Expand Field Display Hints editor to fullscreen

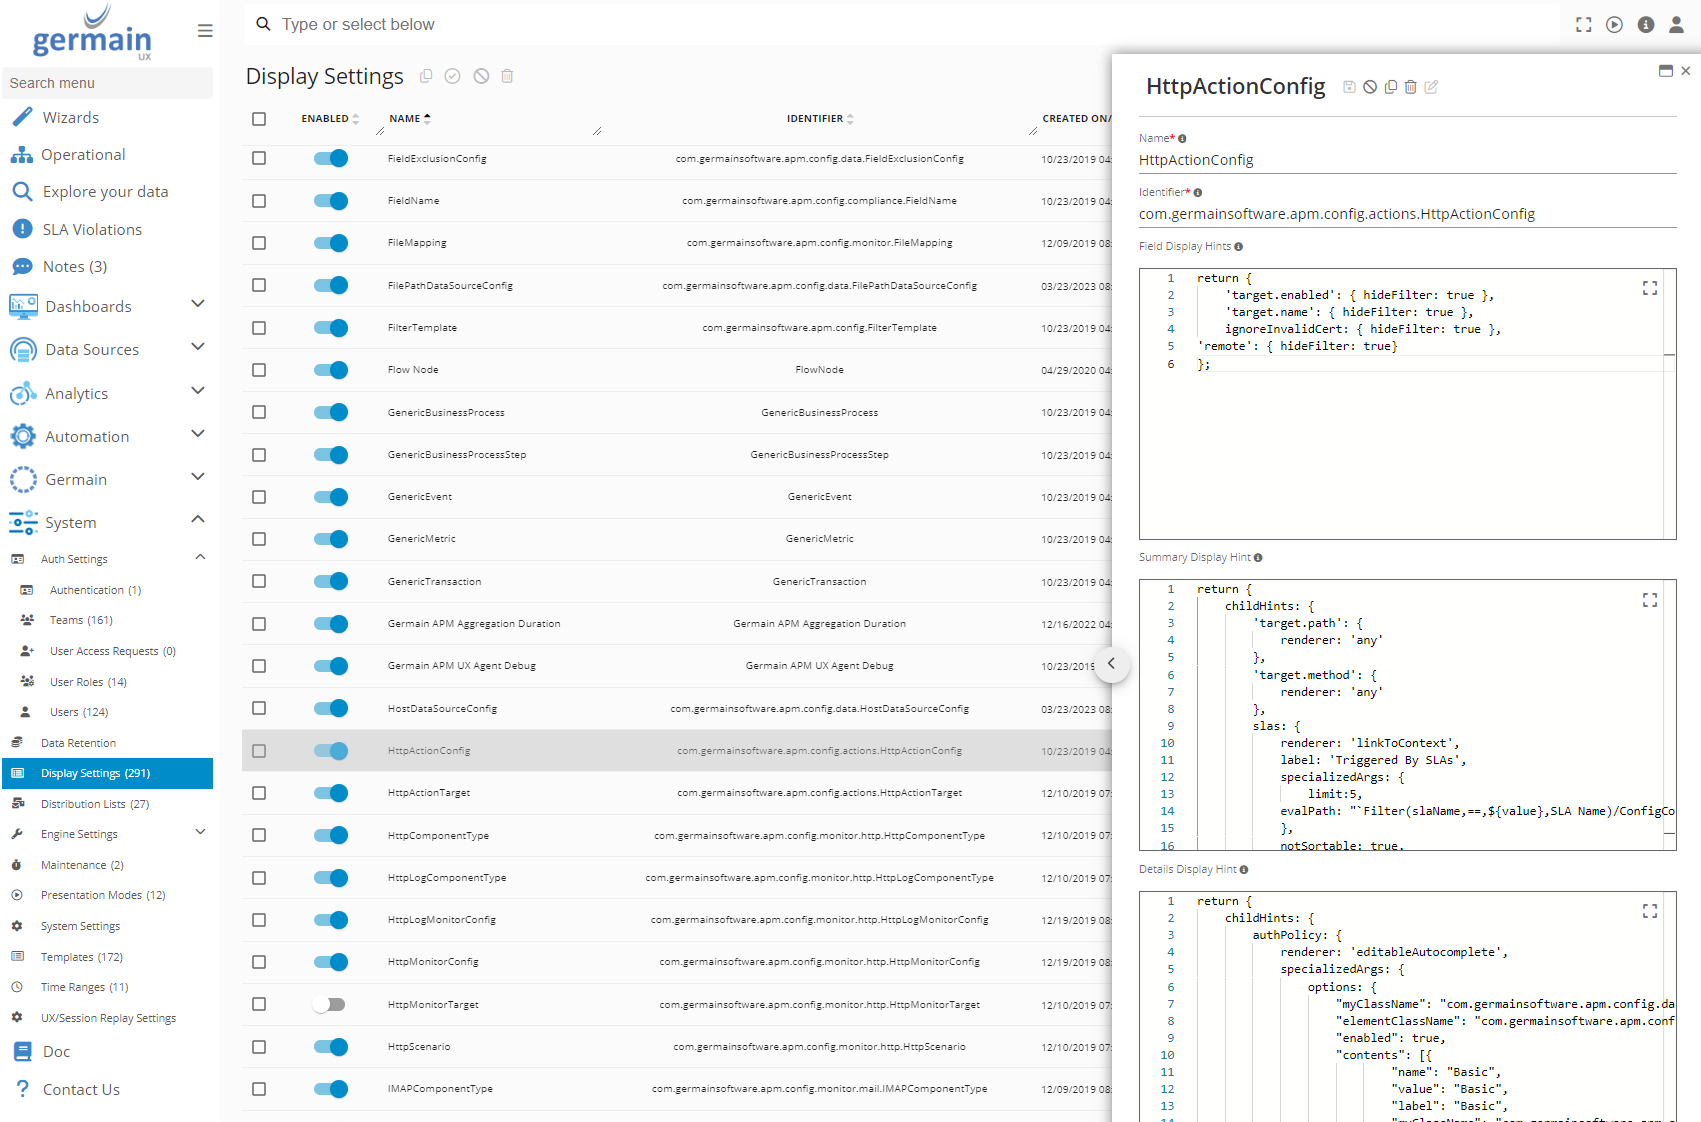coord(1649,288)
